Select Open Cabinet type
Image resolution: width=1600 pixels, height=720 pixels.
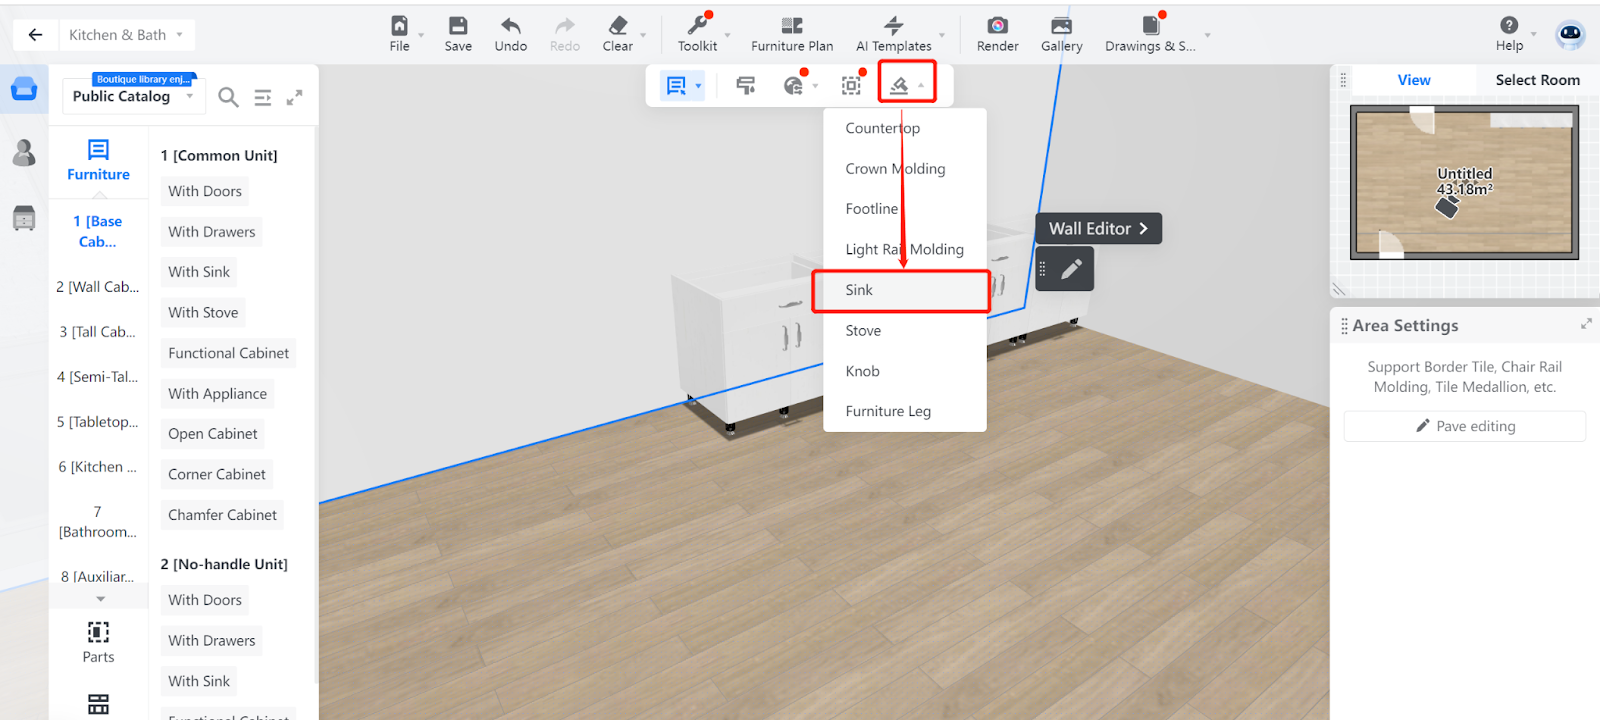coord(213,434)
